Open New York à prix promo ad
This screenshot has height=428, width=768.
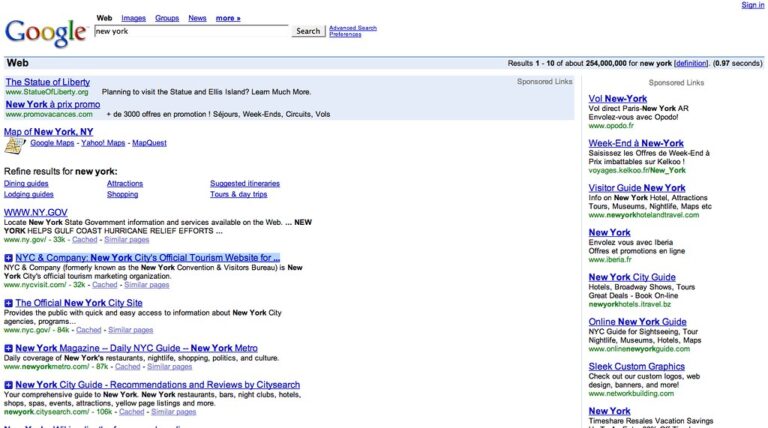tap(53, 104)
